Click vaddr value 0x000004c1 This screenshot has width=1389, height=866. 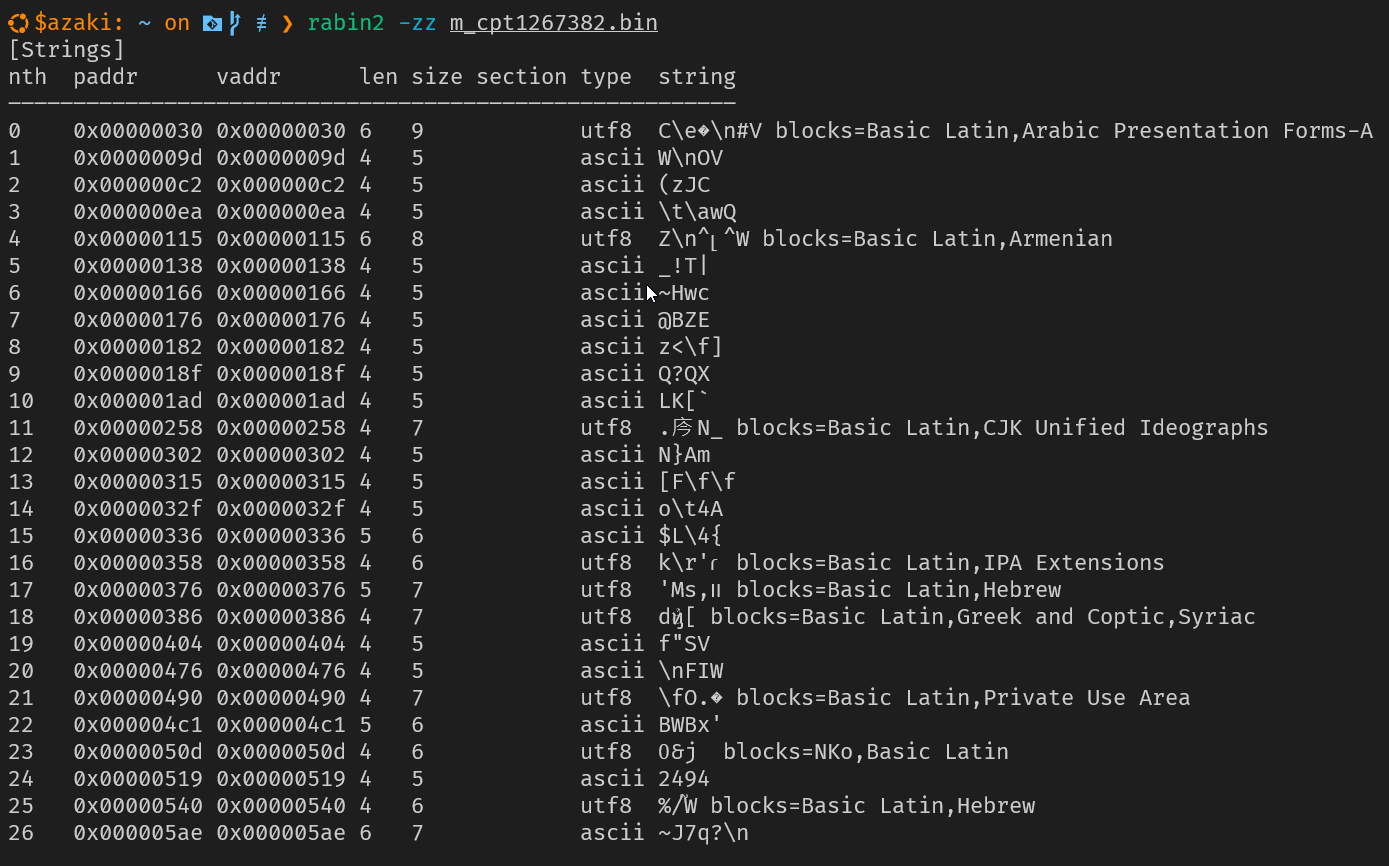coord(281,725)
